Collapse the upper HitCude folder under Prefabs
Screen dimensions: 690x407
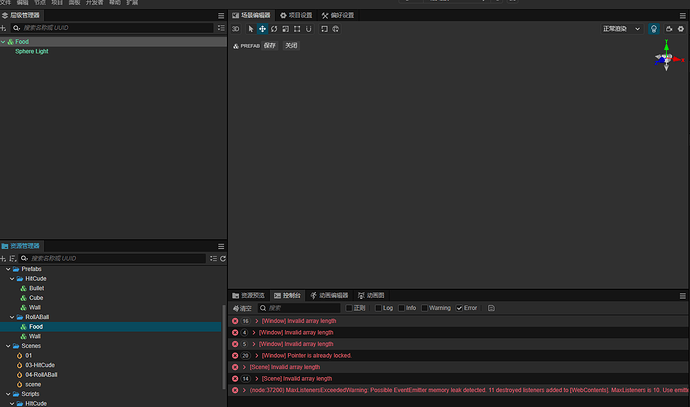click(x=12, y=279)
